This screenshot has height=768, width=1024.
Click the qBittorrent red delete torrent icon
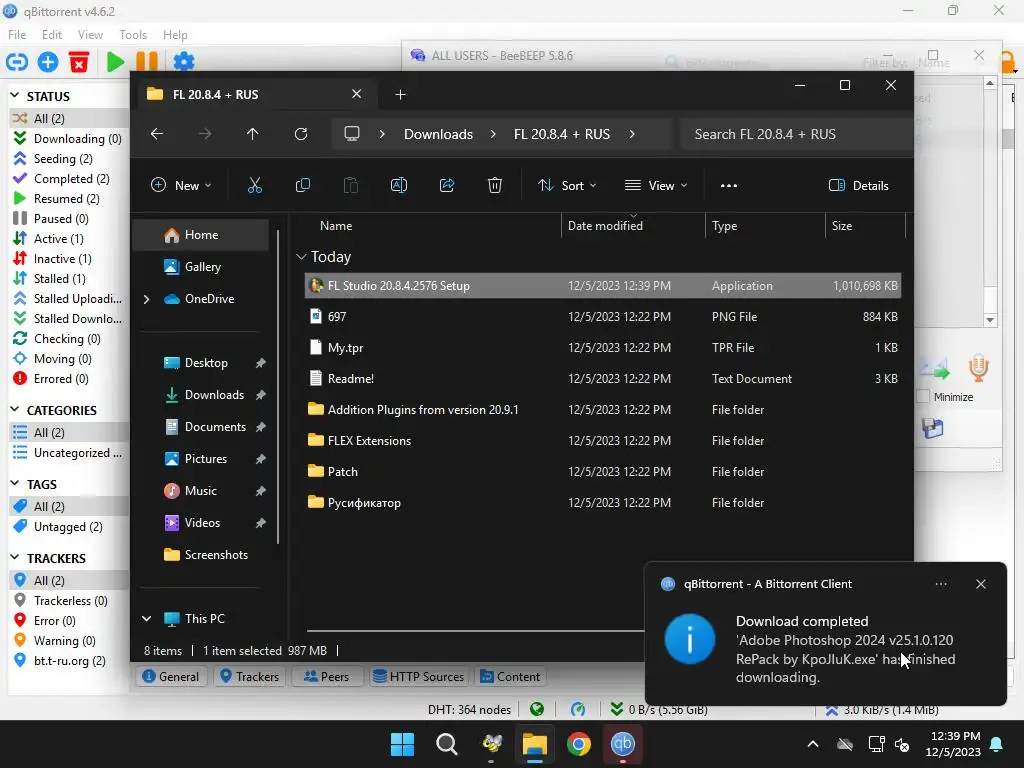tap(79, 61)
